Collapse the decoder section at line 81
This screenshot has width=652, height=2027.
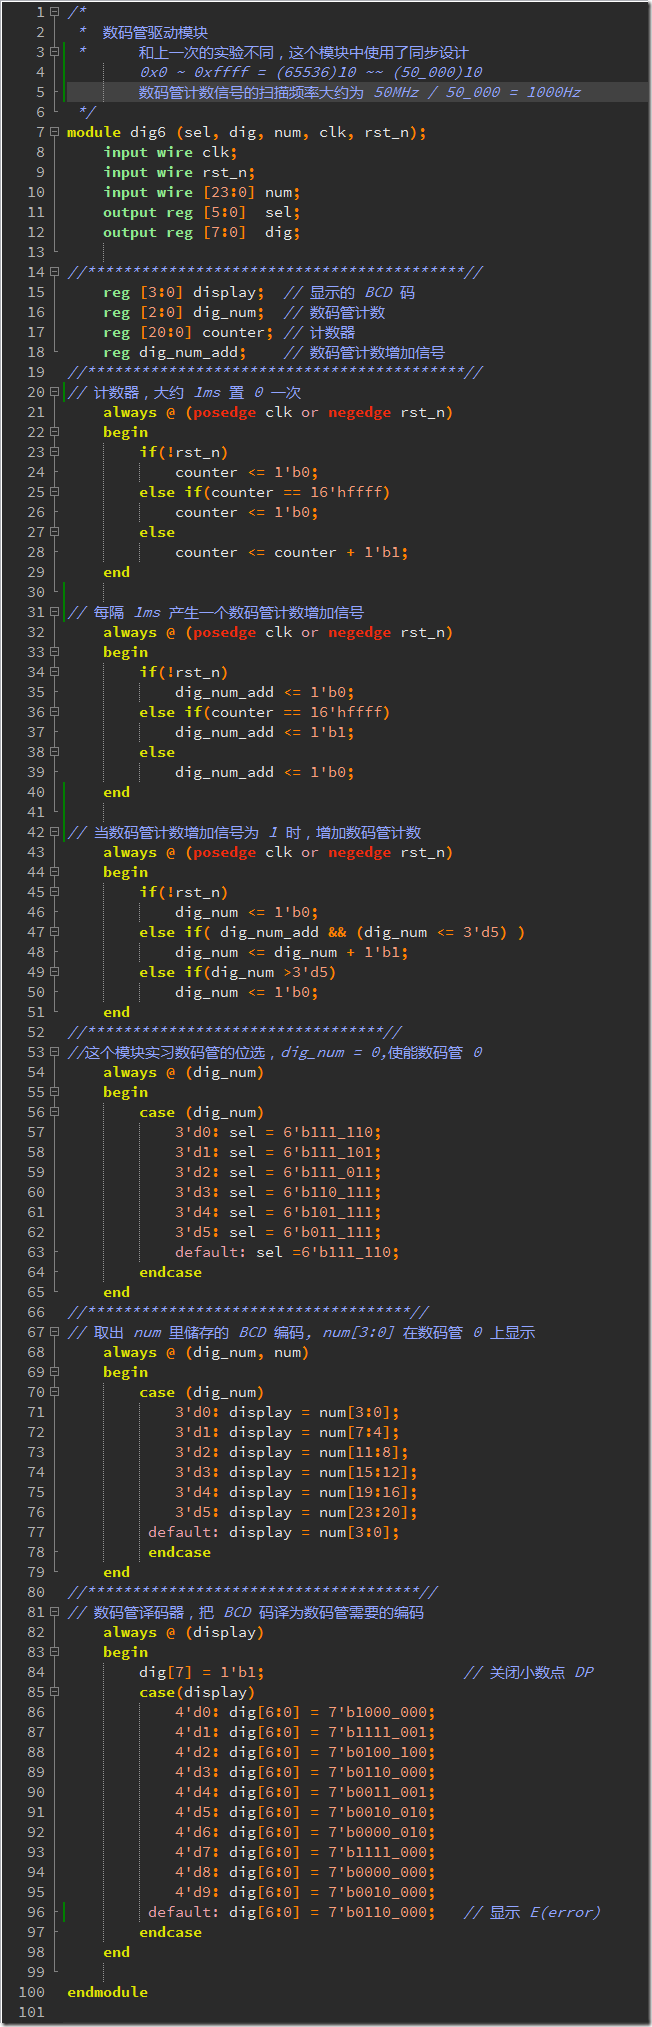coord(55,1612)
